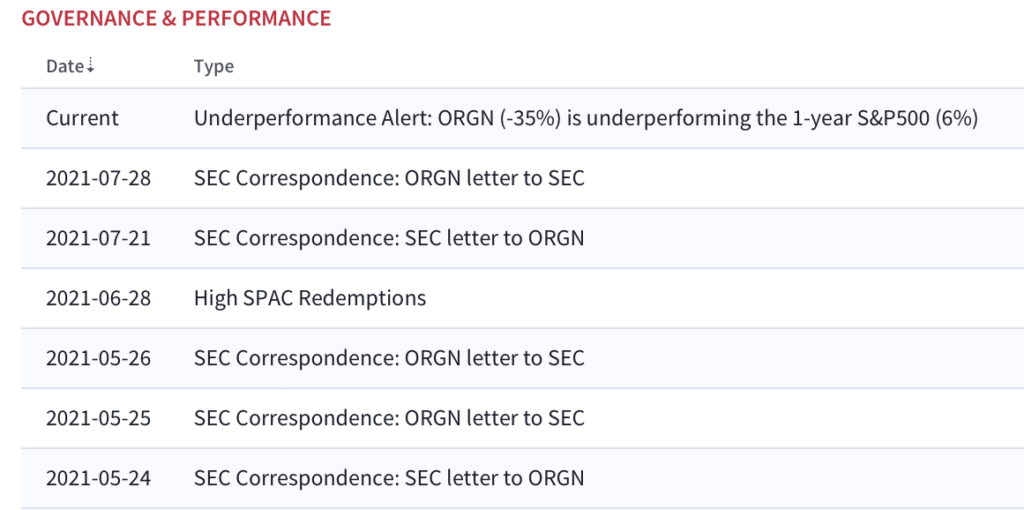Click blank space right of High SPAC Redemptions
1024x510 pixels.
(725, 298)
